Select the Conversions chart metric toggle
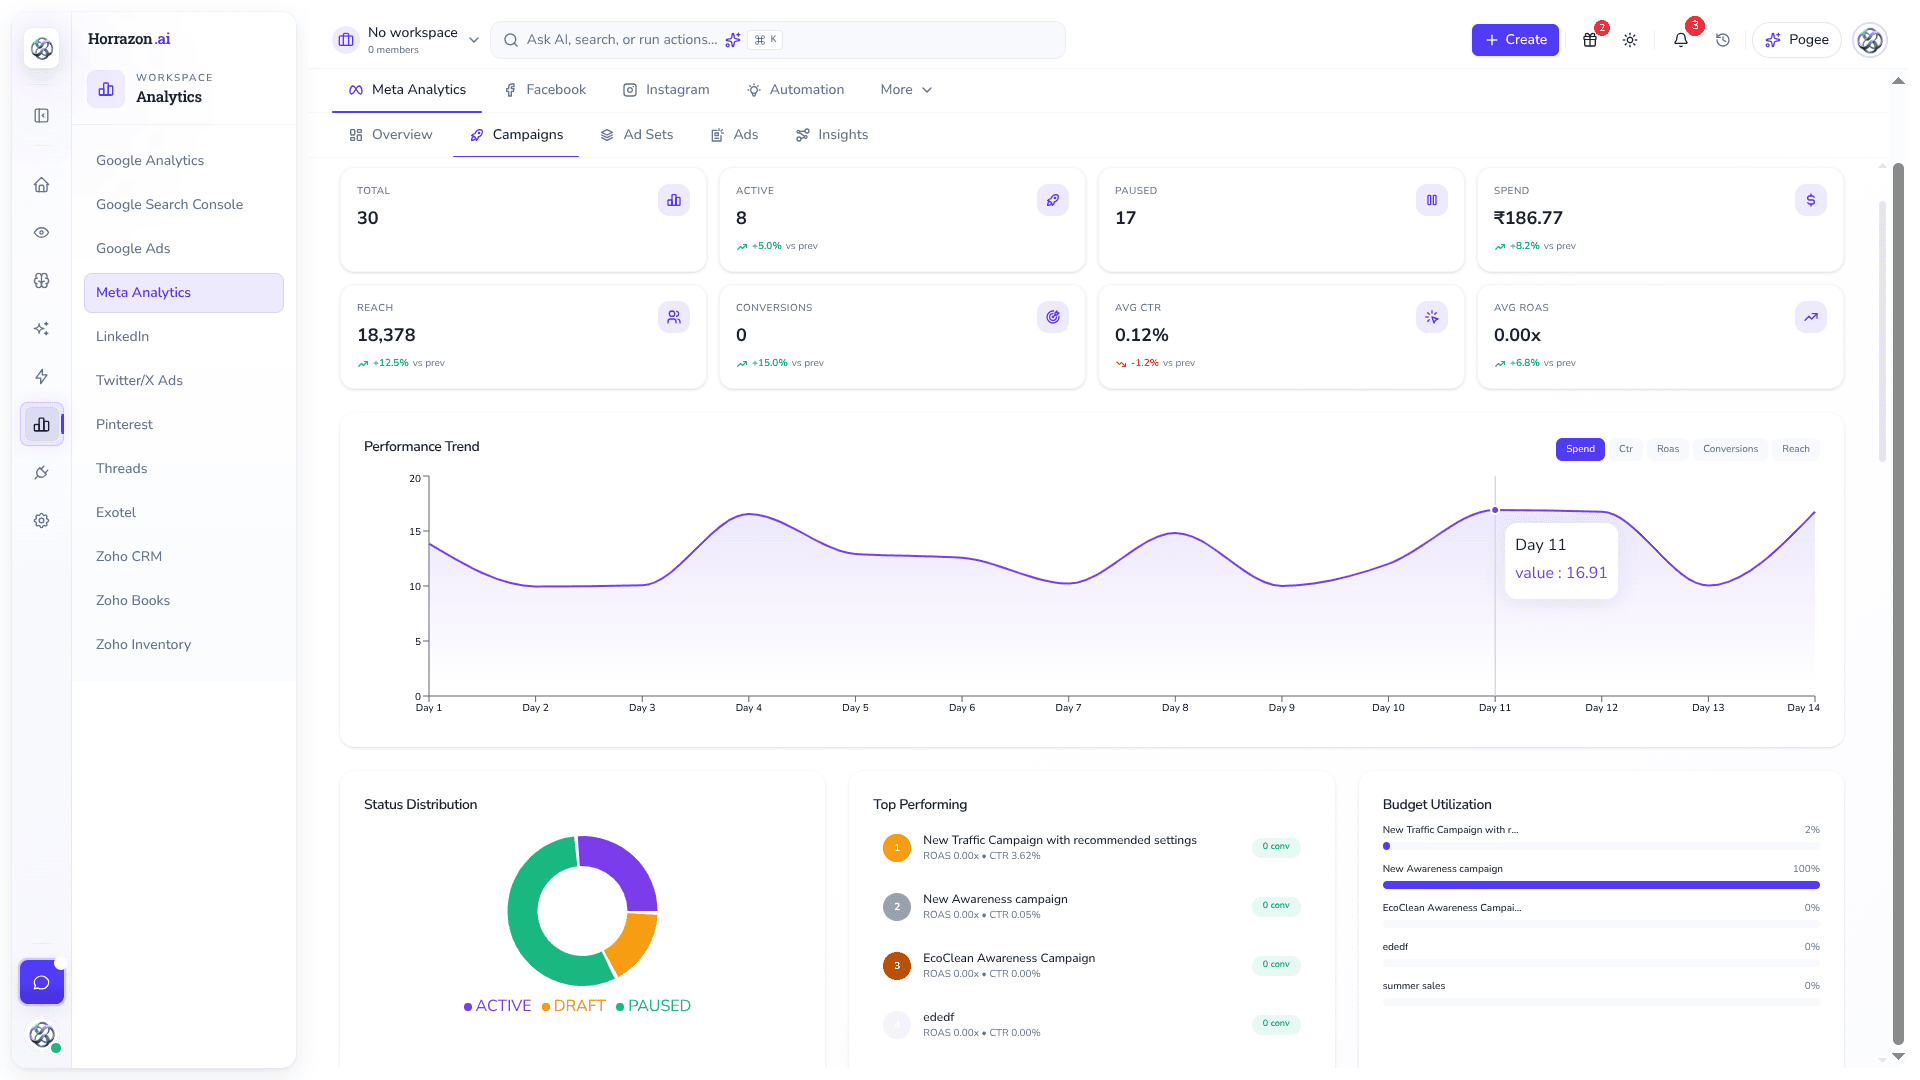Viewport: 1920px width, 1080px height. click(x=1730, y=449)
